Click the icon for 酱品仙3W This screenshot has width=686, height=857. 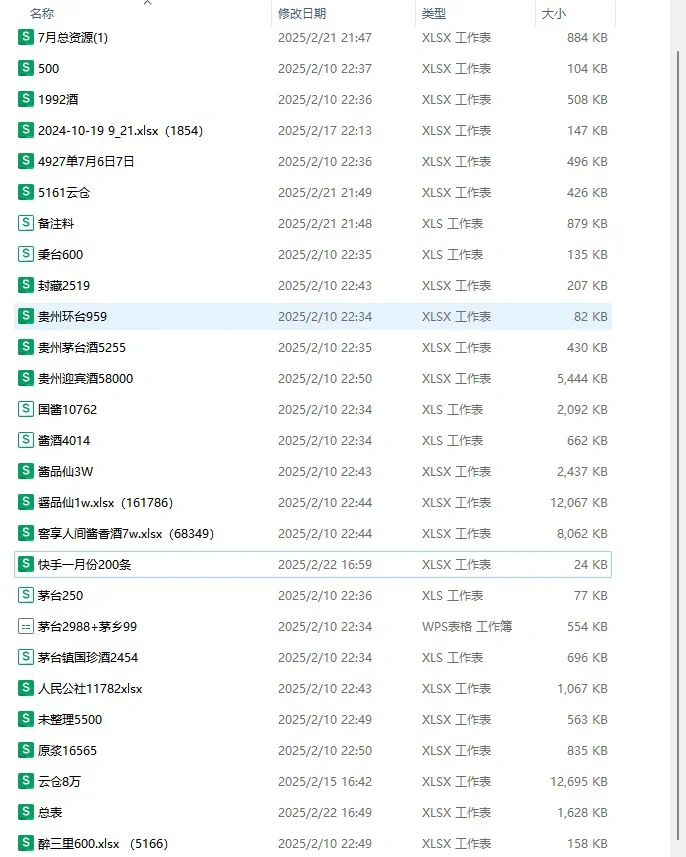(26, 471)
